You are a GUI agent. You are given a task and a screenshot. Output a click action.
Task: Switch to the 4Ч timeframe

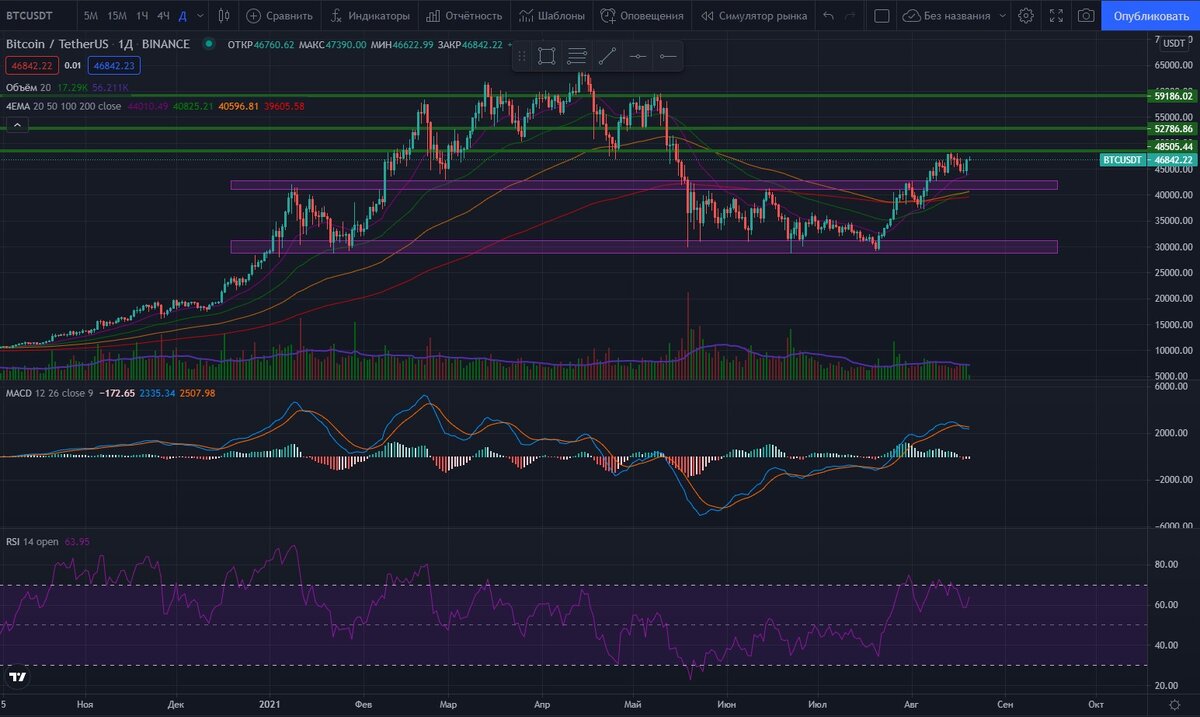163,16
